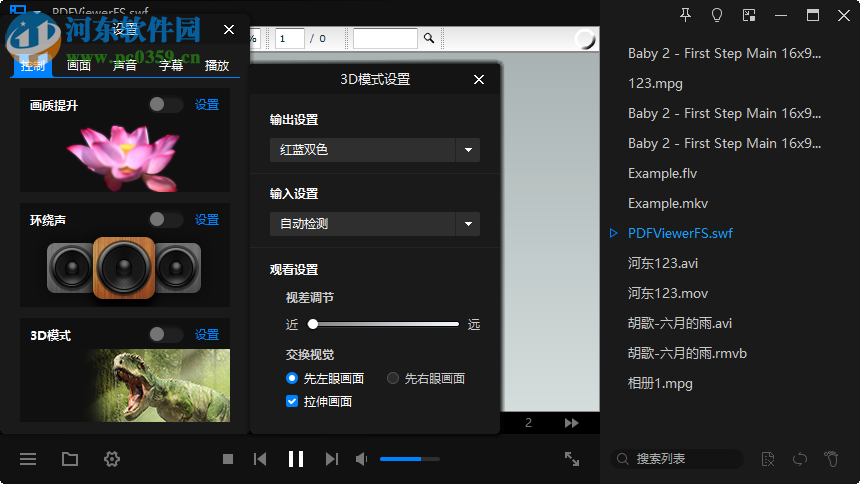Switch to mini mode via title bar icon
Viewport: 860px width, 484px height.
[x=749, y=15]
